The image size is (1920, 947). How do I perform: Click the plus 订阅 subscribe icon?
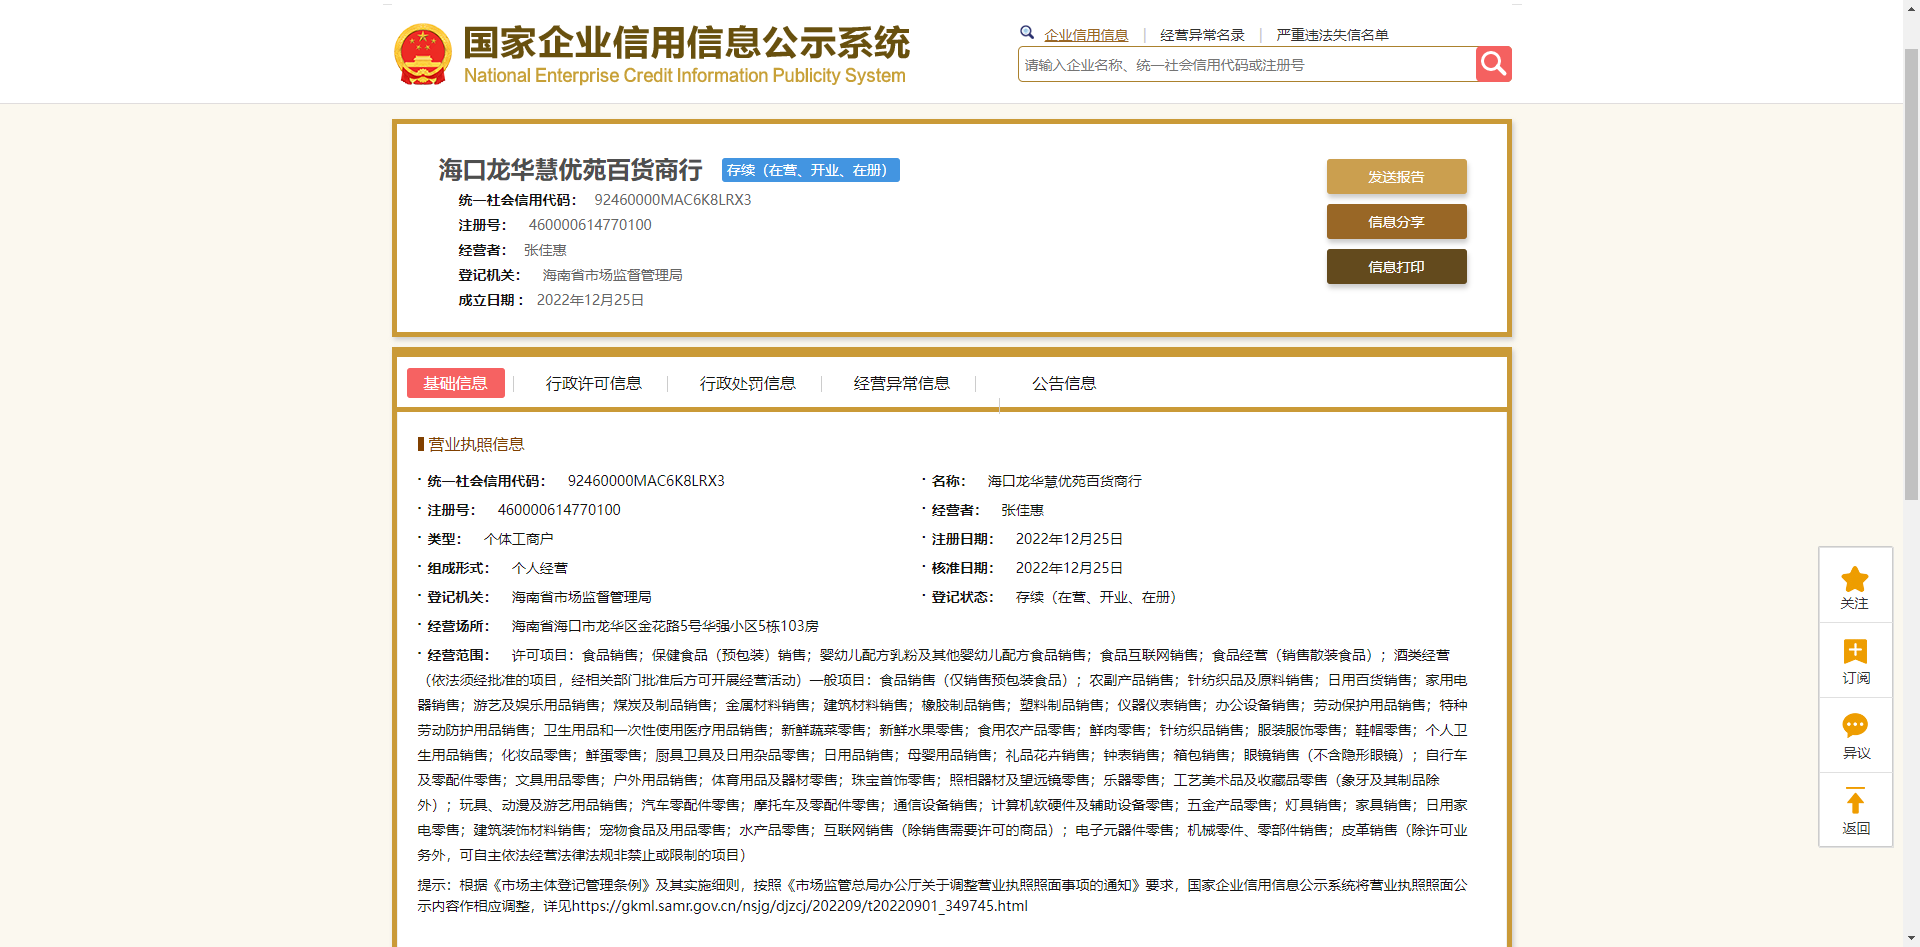pyautogui.click(x=1855, y=652)
